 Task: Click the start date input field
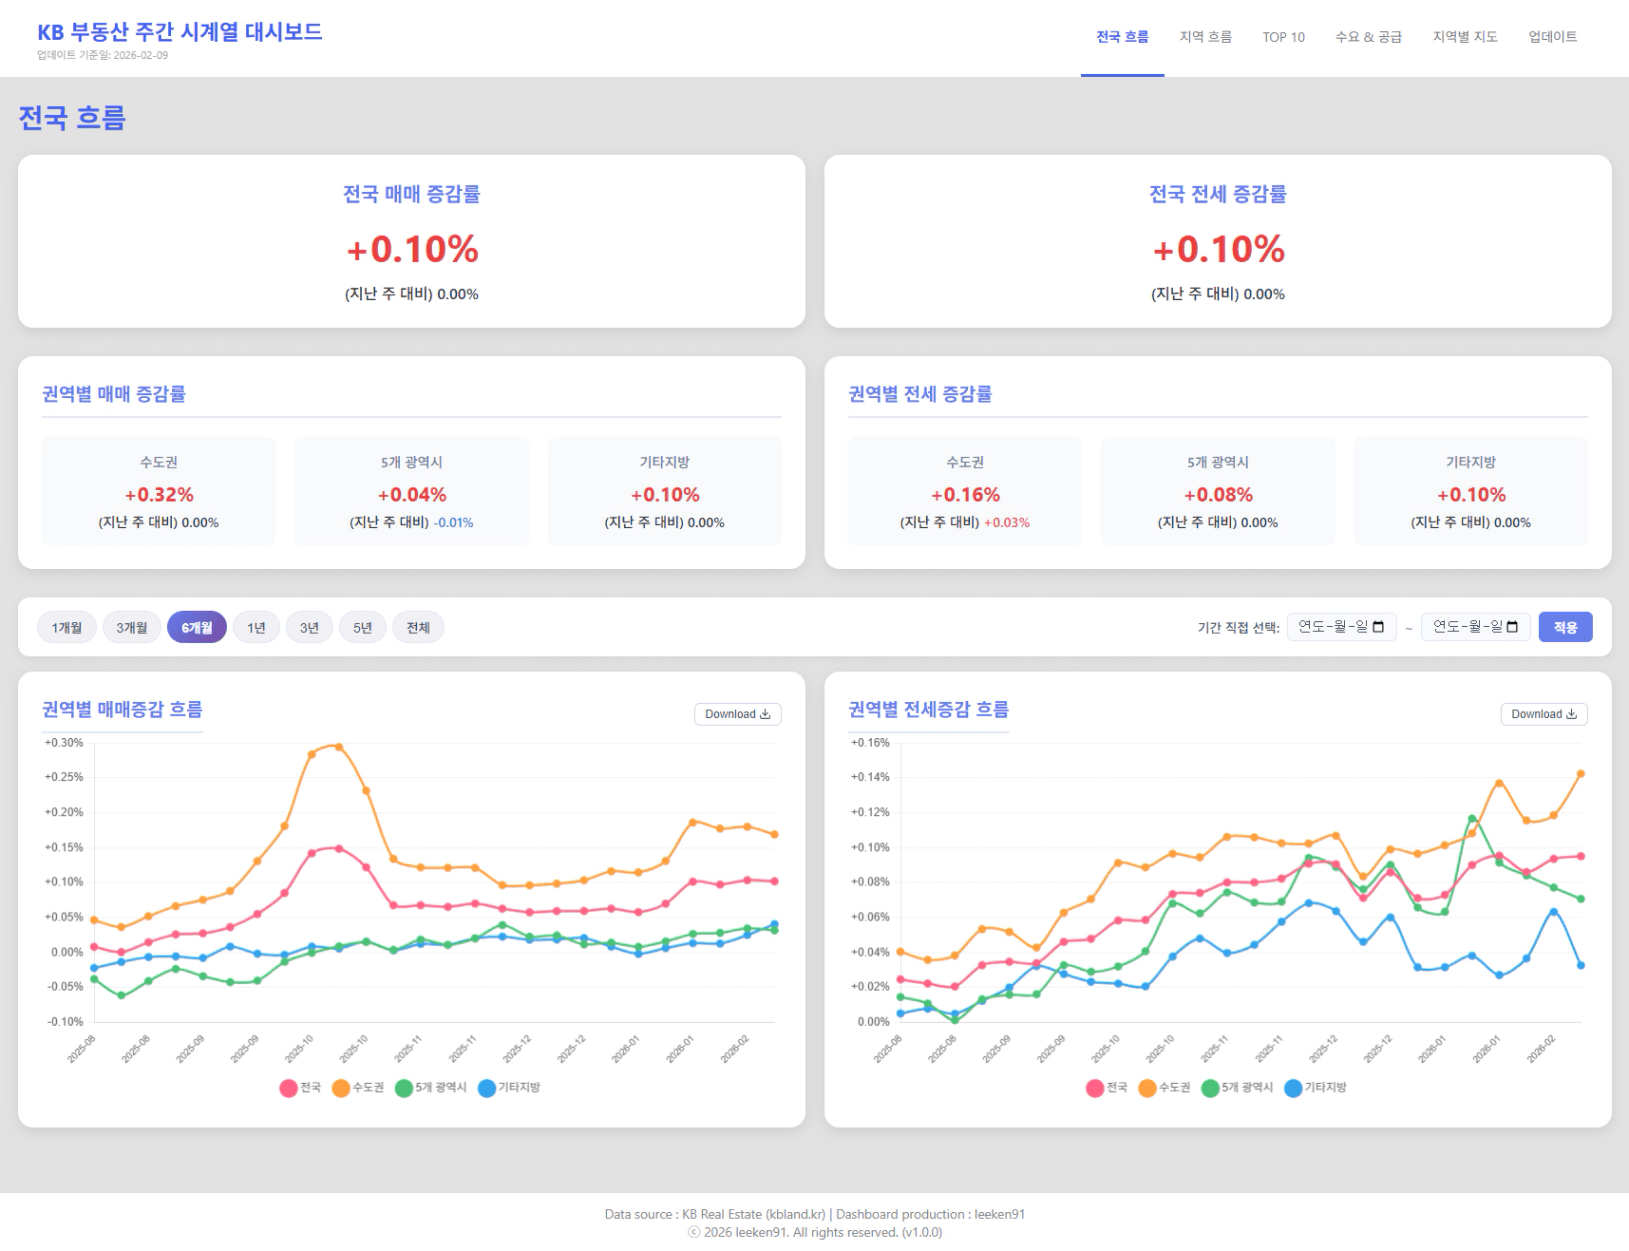point(1330,627)
